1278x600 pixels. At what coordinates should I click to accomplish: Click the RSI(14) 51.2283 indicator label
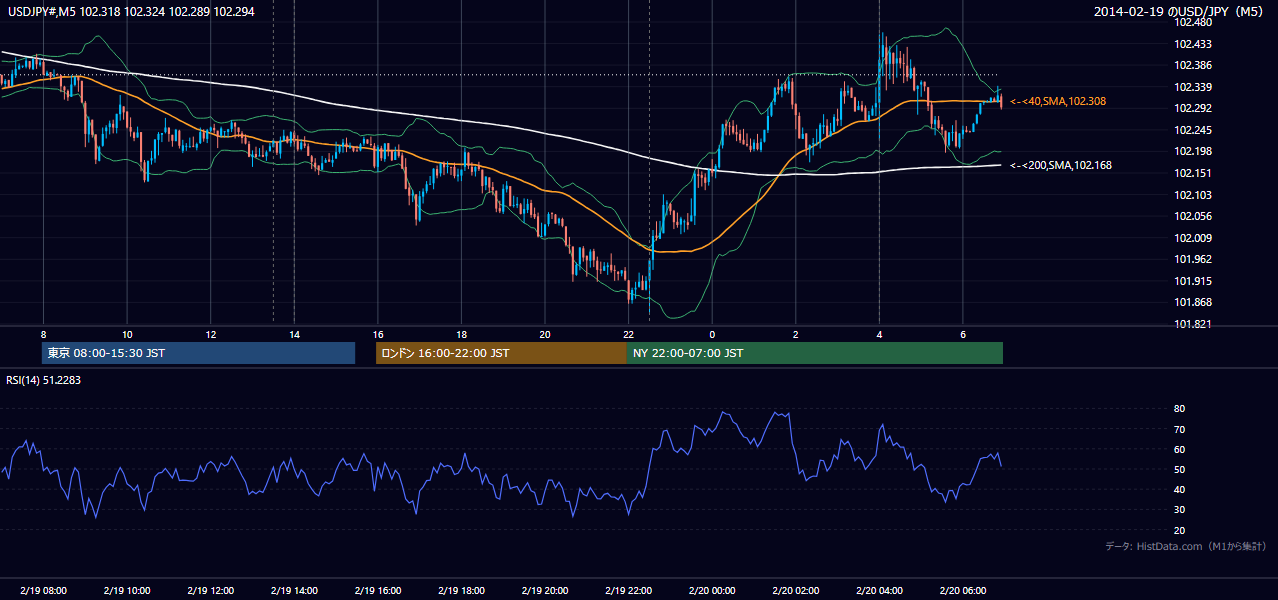(x=43, y=380)
